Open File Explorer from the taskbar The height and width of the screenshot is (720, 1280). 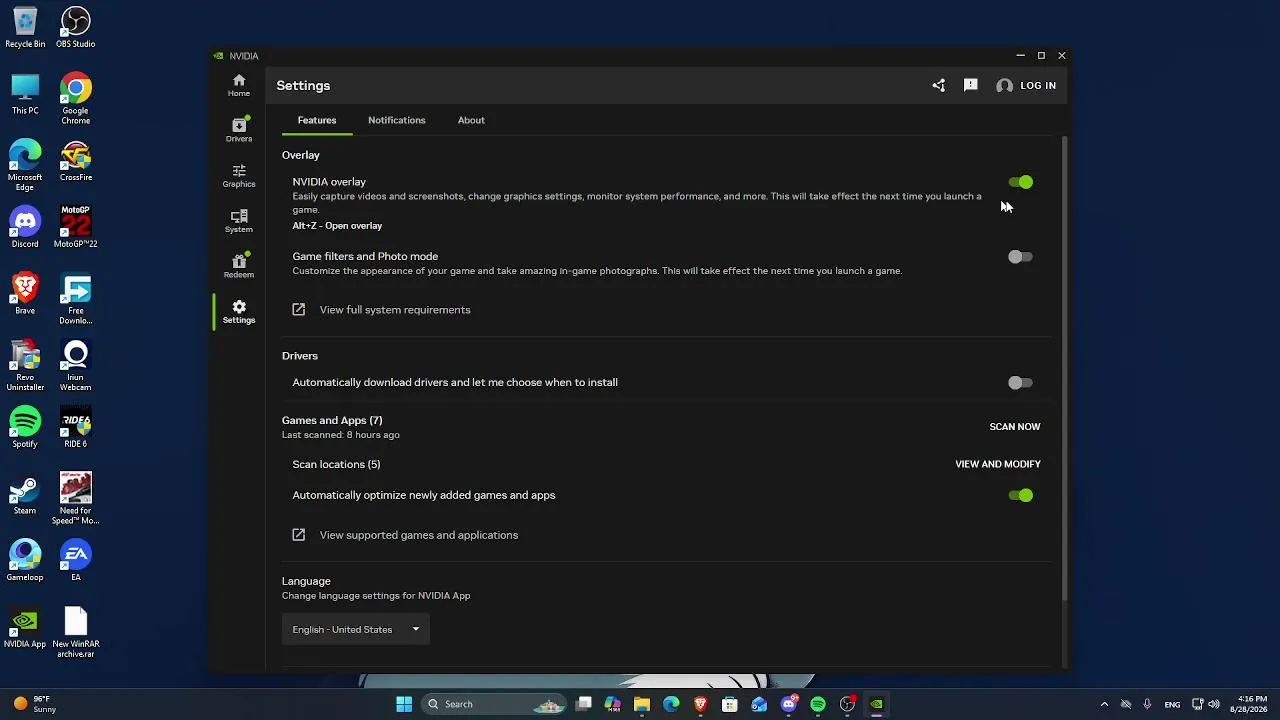tap(642, 704)
